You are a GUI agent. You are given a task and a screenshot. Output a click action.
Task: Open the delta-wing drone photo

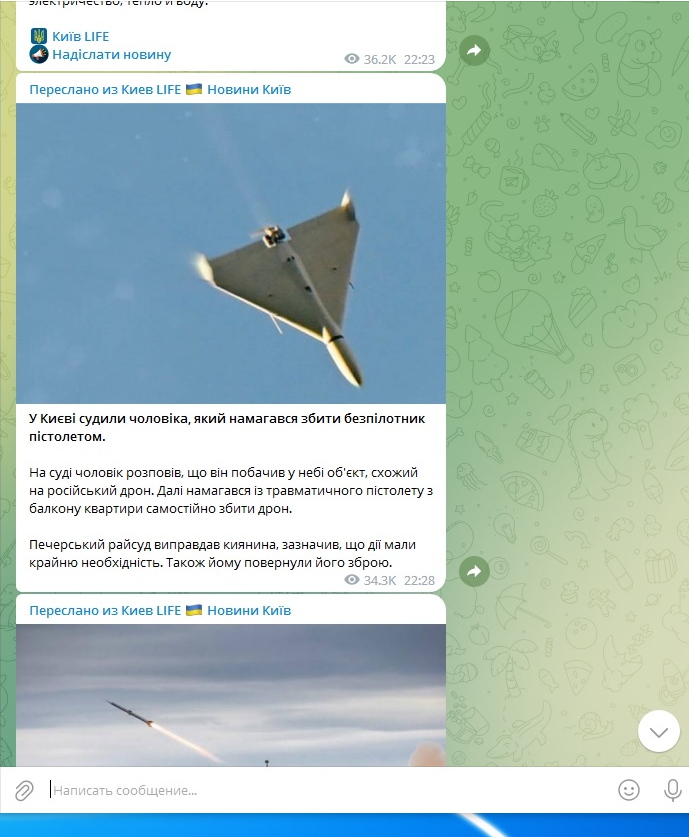pos(231,253)
